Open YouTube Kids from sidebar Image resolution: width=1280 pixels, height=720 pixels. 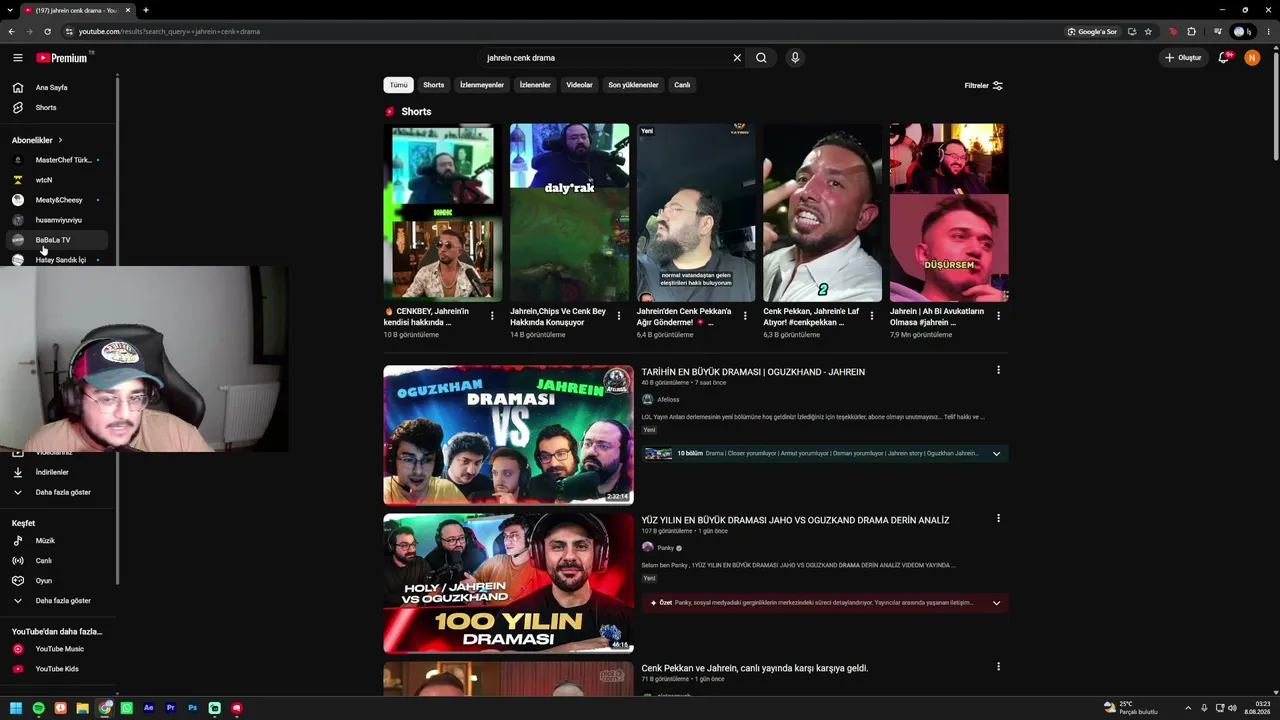tap(58, 669)
